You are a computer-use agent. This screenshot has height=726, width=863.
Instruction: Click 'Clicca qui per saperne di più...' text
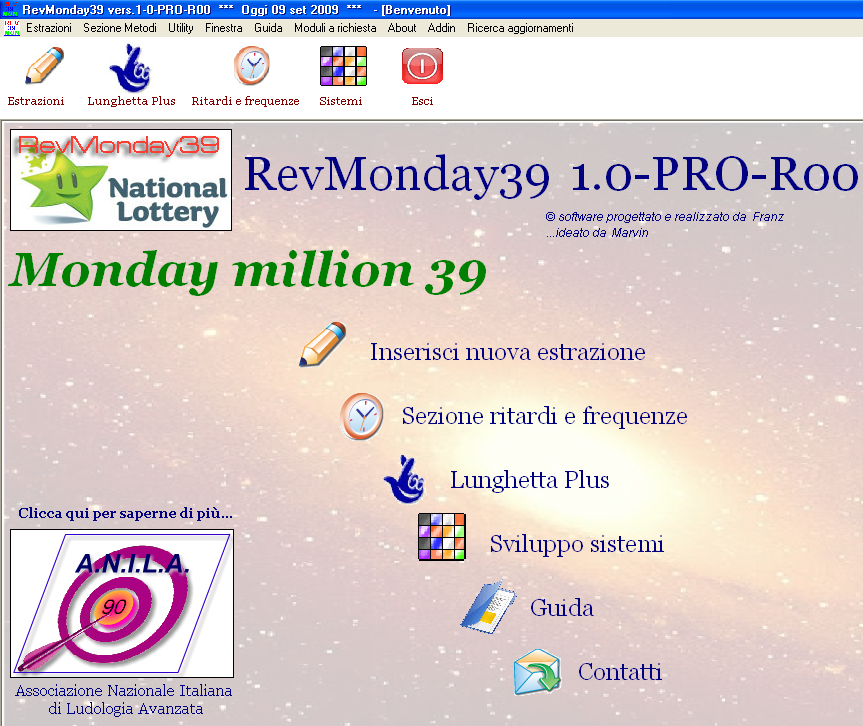(x=125, y=513)
